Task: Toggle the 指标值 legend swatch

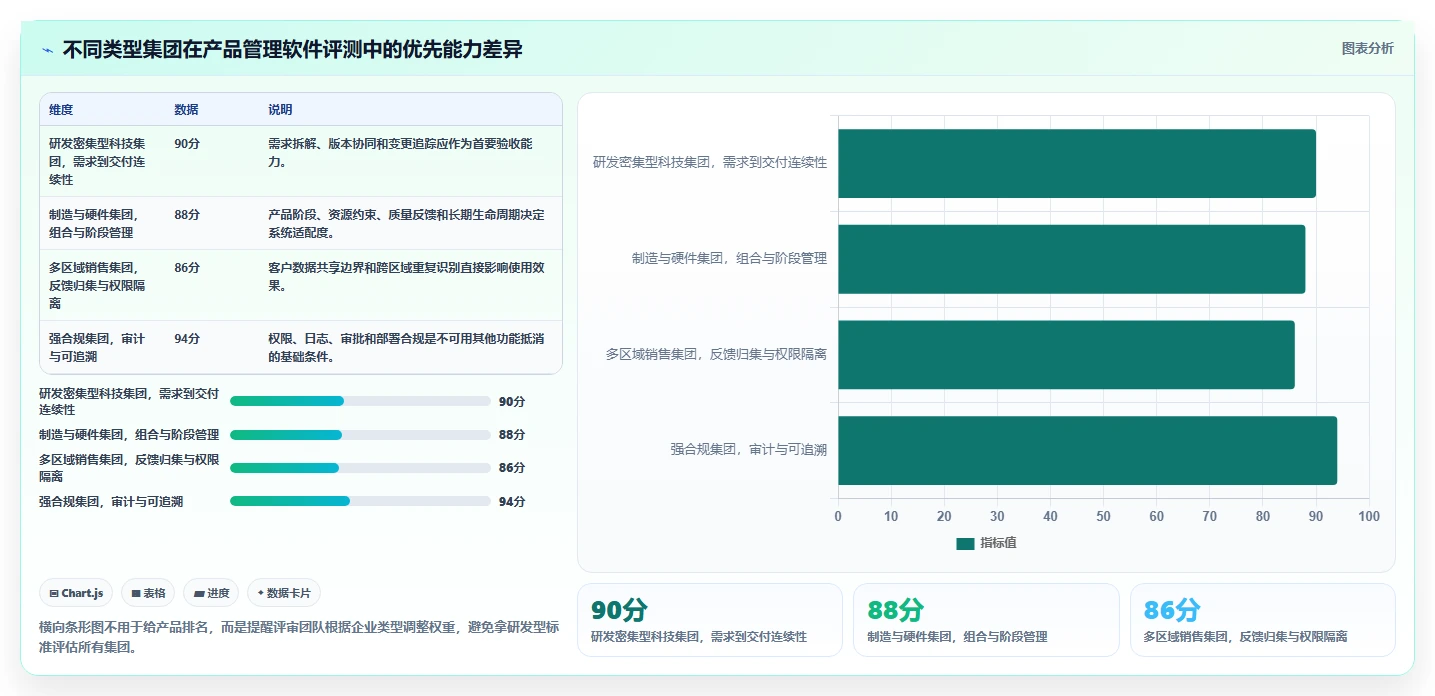Action: point(965,543)
